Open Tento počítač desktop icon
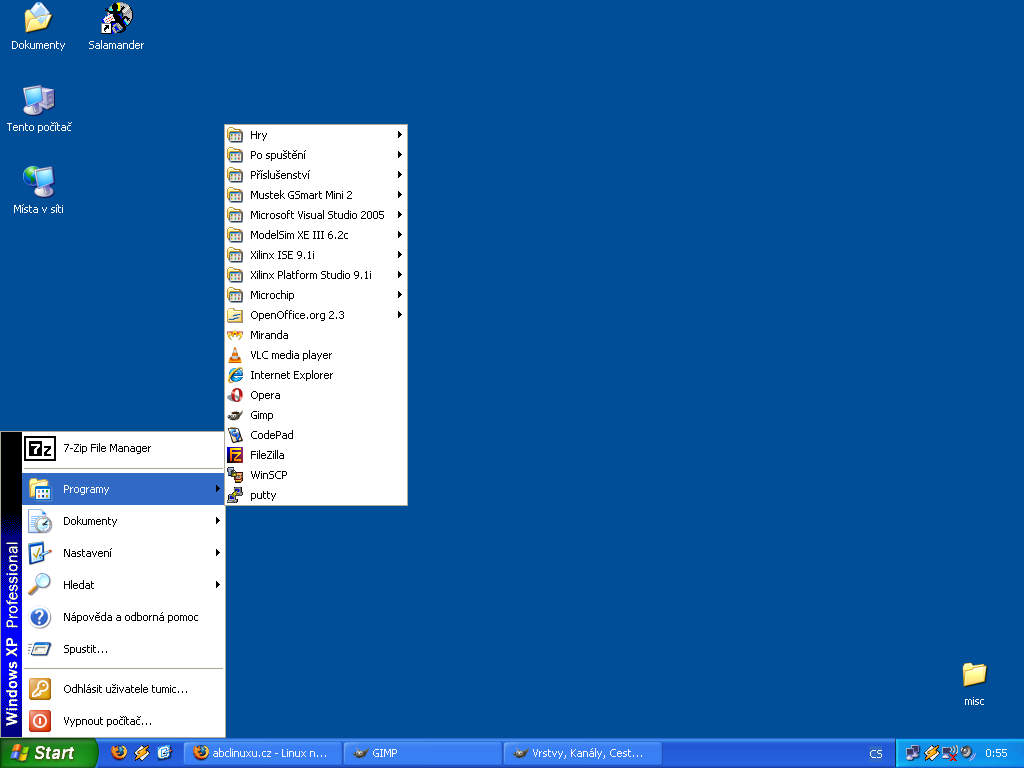Image resolution: width=1024 pixels, height=768 pixels. pyautogui.click(x=39, y=100)
